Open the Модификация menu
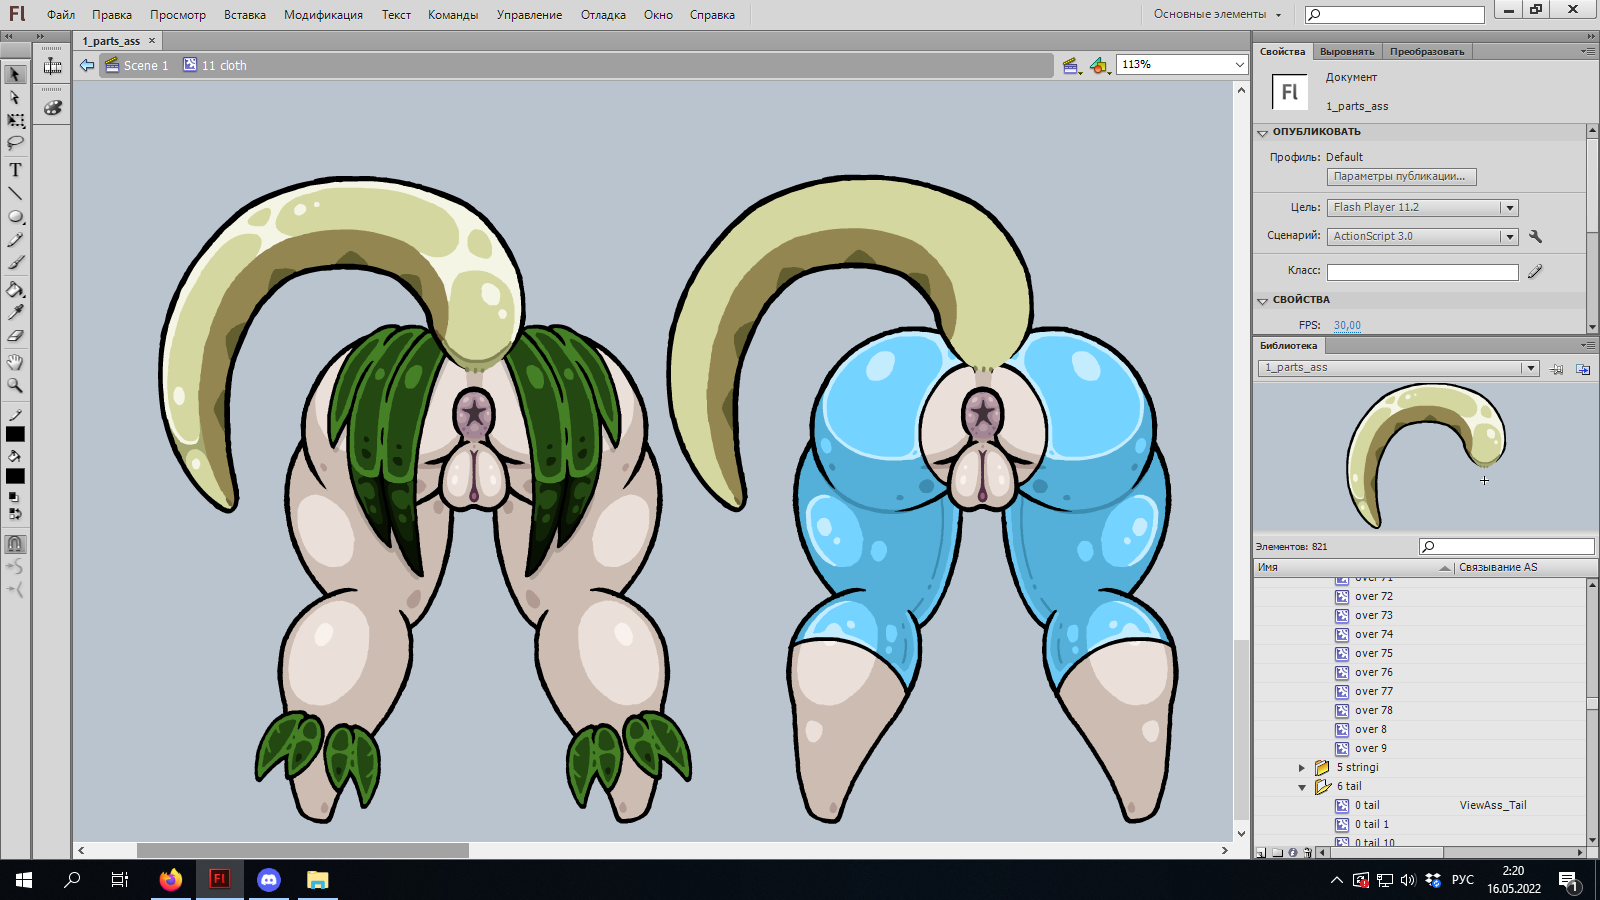 pos(323,15)
